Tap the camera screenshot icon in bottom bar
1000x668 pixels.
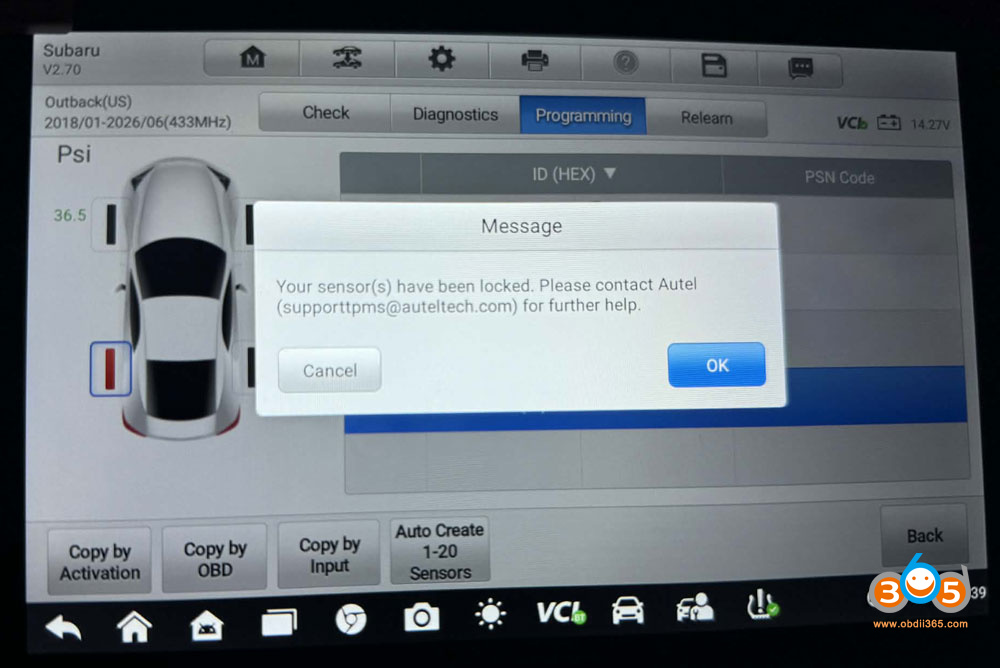coord(421,618)
